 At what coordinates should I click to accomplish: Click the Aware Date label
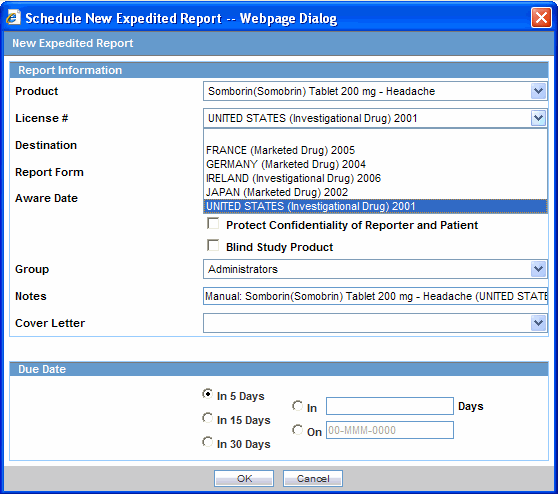(46, 198)
